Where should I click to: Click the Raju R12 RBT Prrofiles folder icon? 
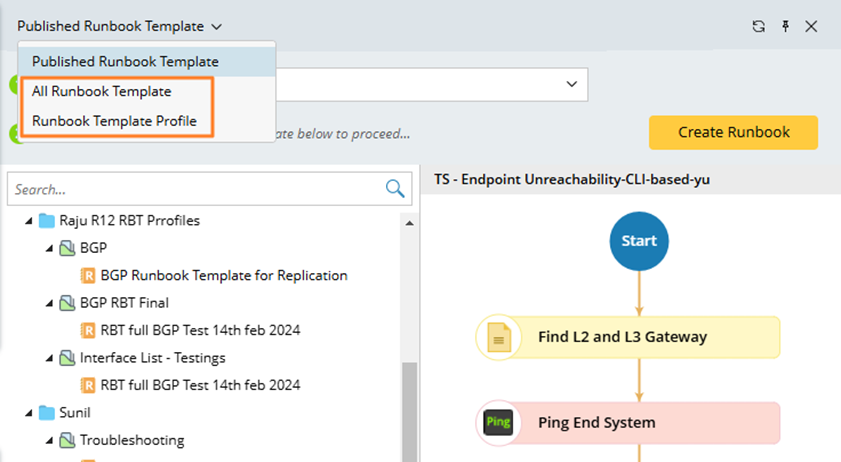pos(47,220)
